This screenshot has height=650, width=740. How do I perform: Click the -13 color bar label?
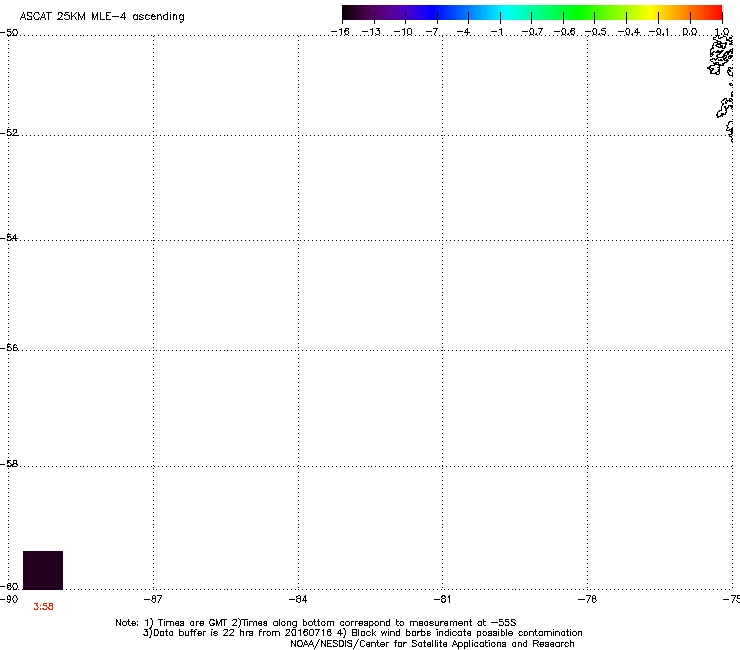(371, 32)
